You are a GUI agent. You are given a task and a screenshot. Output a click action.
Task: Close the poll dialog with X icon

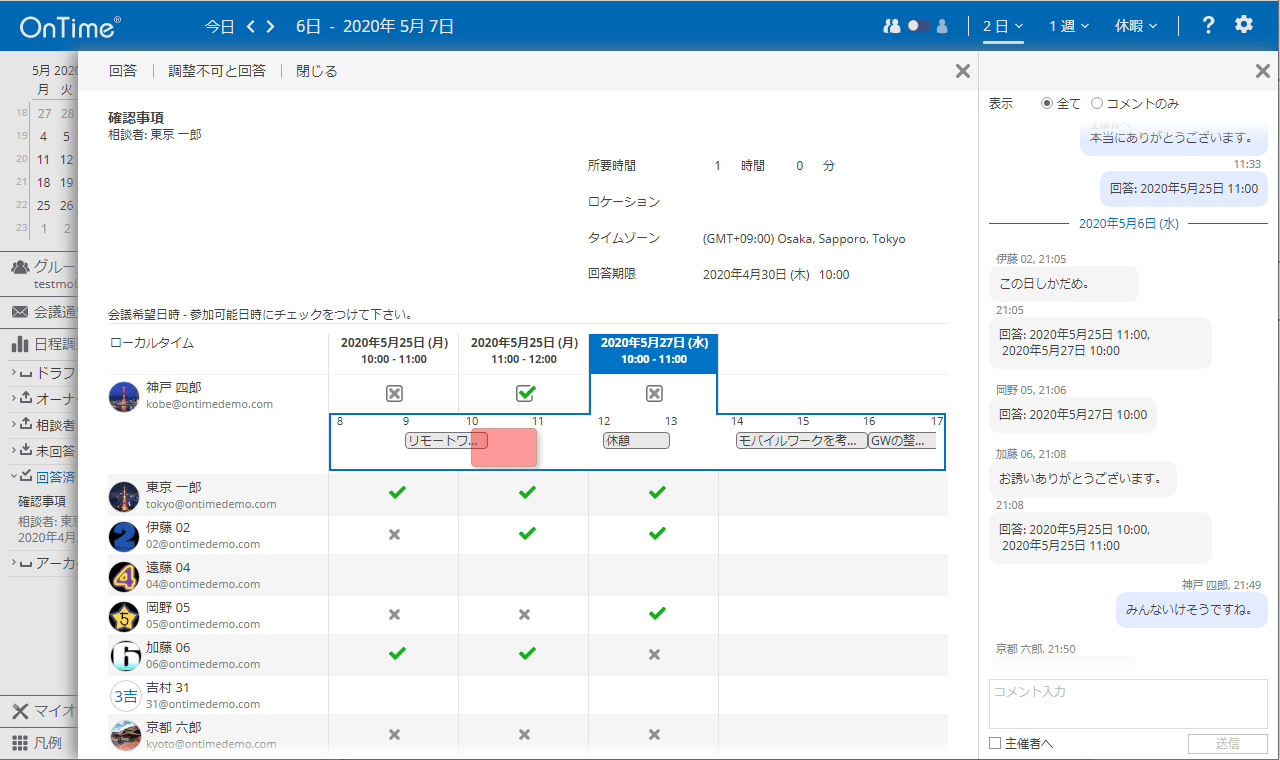(x=962, y=71)
